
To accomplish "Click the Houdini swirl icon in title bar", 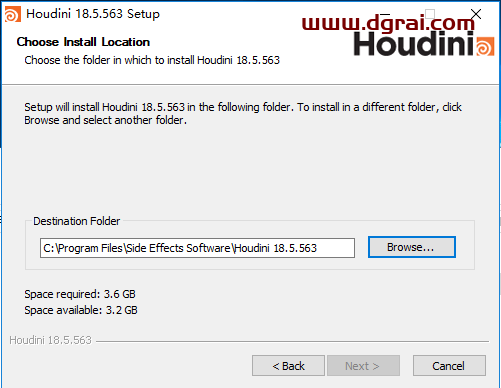I will click(x=13, y=14).
